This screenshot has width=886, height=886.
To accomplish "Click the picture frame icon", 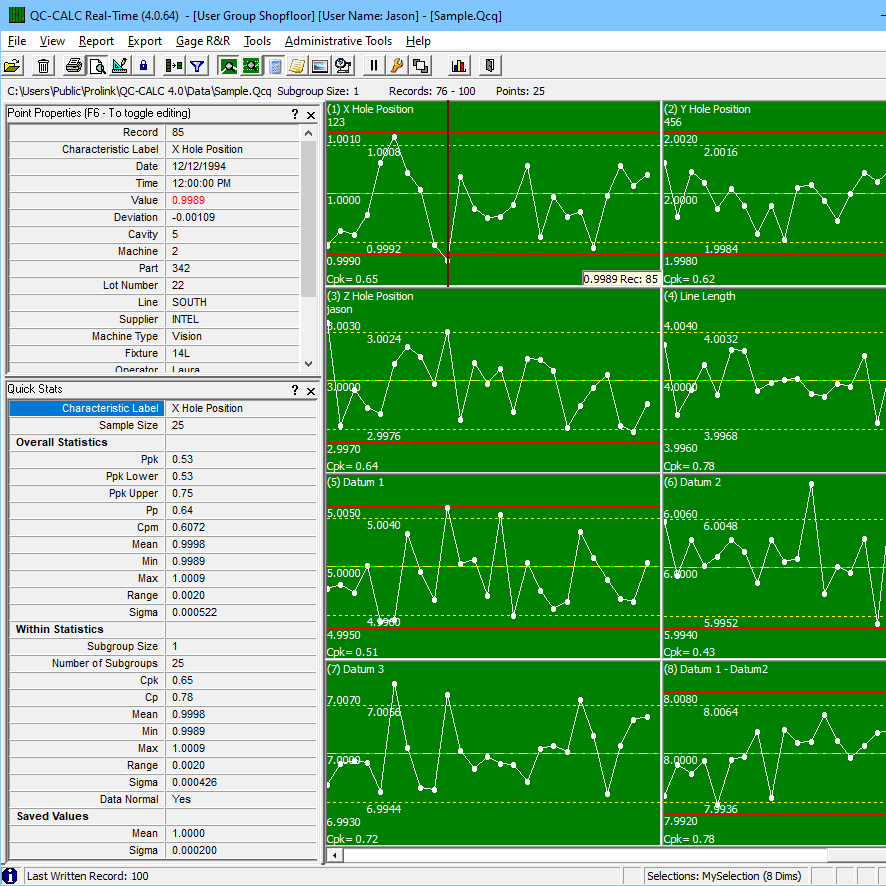I will (x=320, y=66).
